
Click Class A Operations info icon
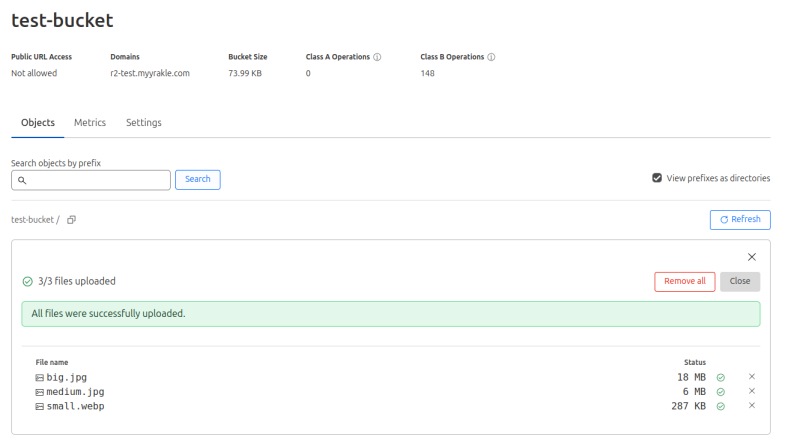[x=377, y=57]
